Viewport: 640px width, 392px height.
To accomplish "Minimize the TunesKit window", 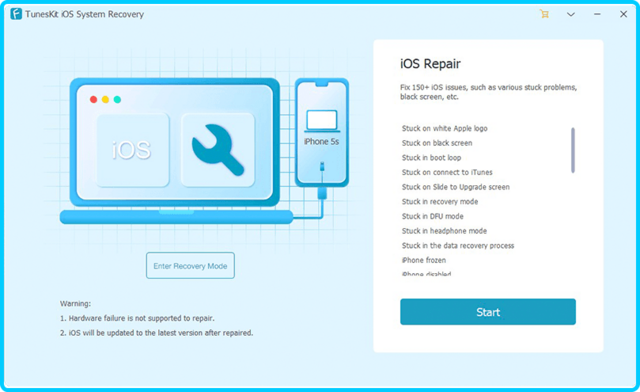I will click(x=597, y=14).
